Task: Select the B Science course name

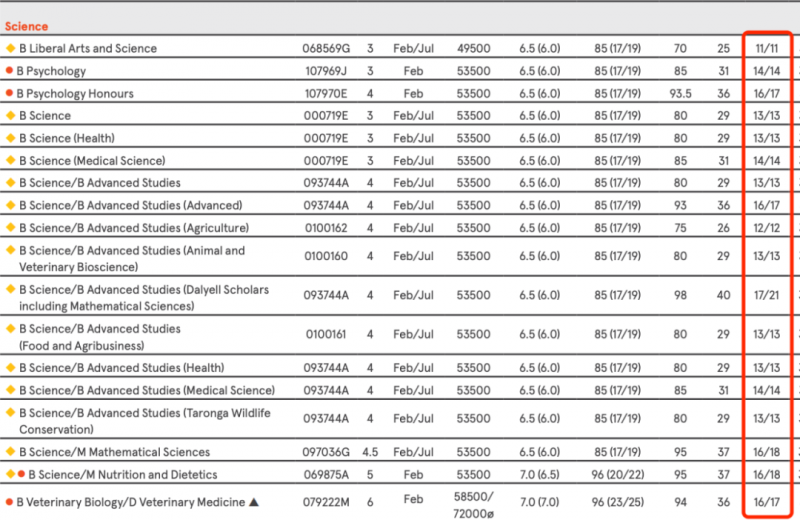Action: point(45,116)
